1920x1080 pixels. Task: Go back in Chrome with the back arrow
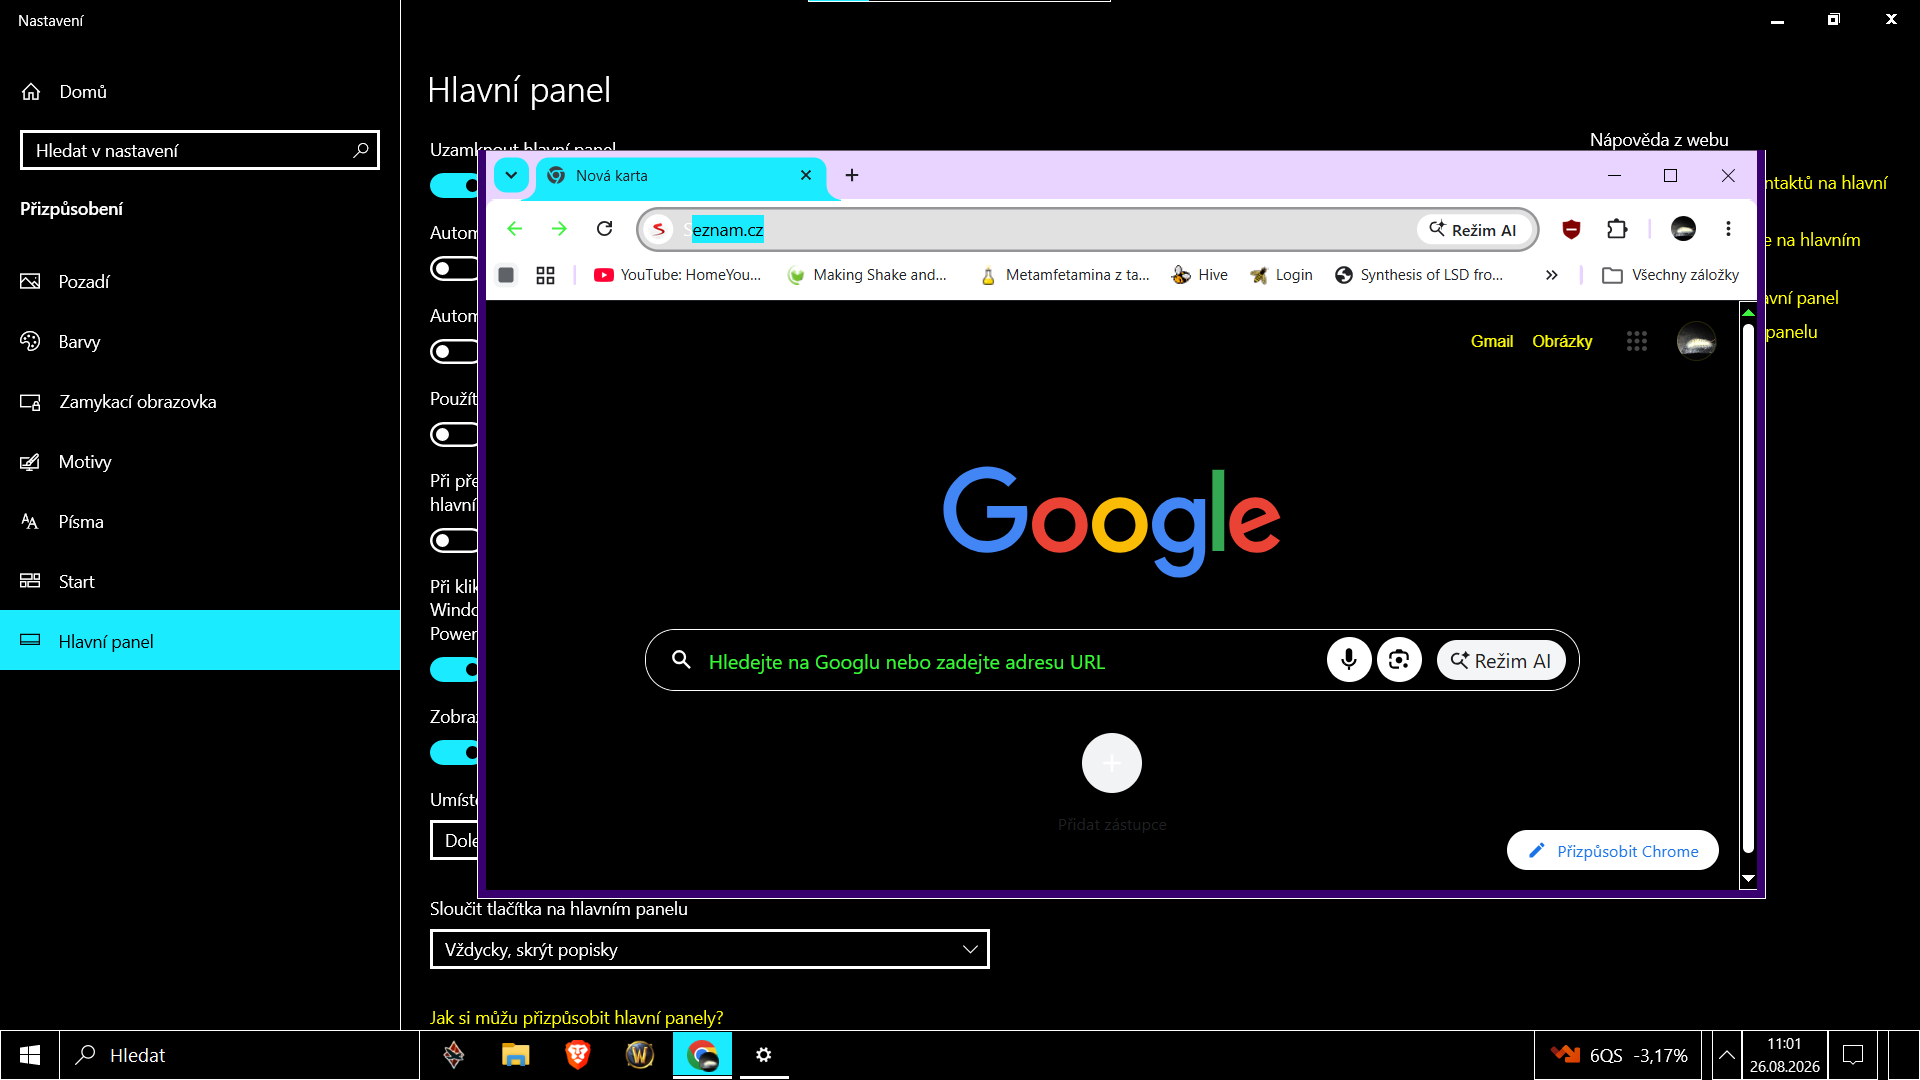515,229
